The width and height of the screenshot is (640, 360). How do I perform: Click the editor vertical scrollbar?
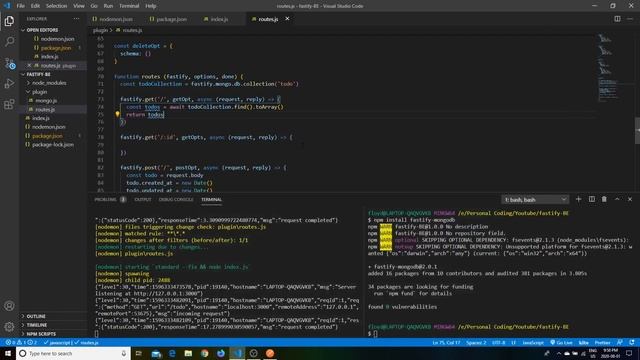click(x=637, y=131)
